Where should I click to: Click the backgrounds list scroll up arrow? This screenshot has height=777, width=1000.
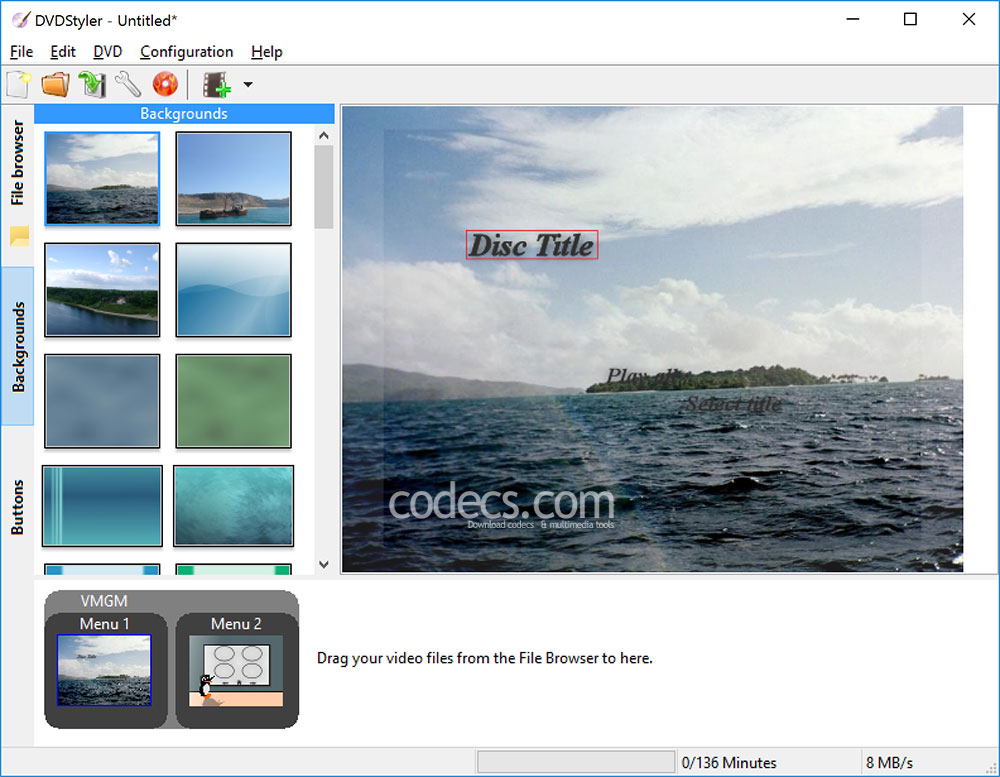[x=324, y=135]
